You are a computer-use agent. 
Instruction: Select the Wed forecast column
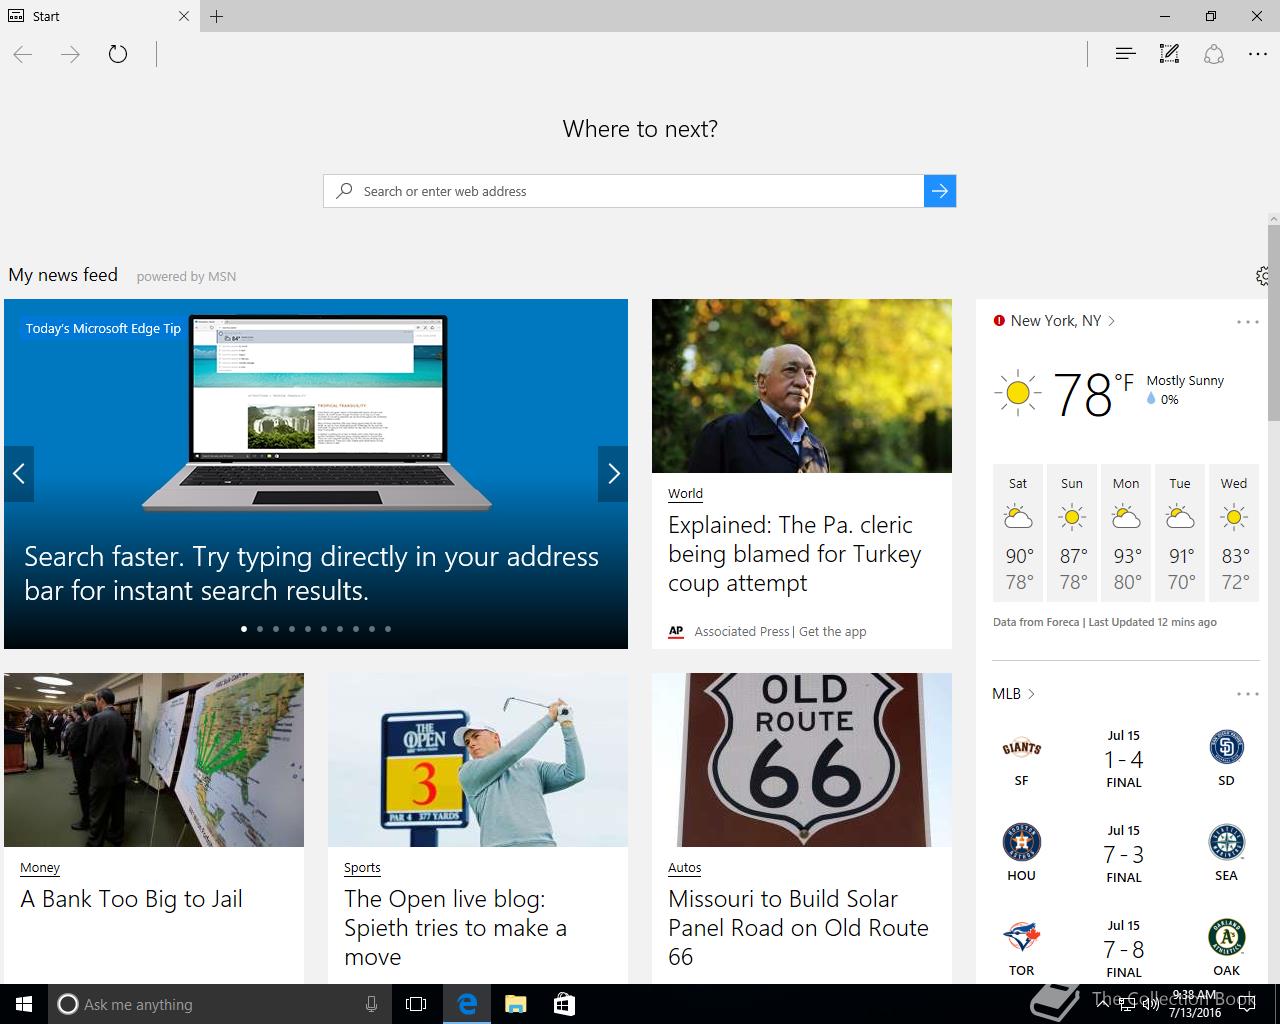click(x=1234, y=533)
